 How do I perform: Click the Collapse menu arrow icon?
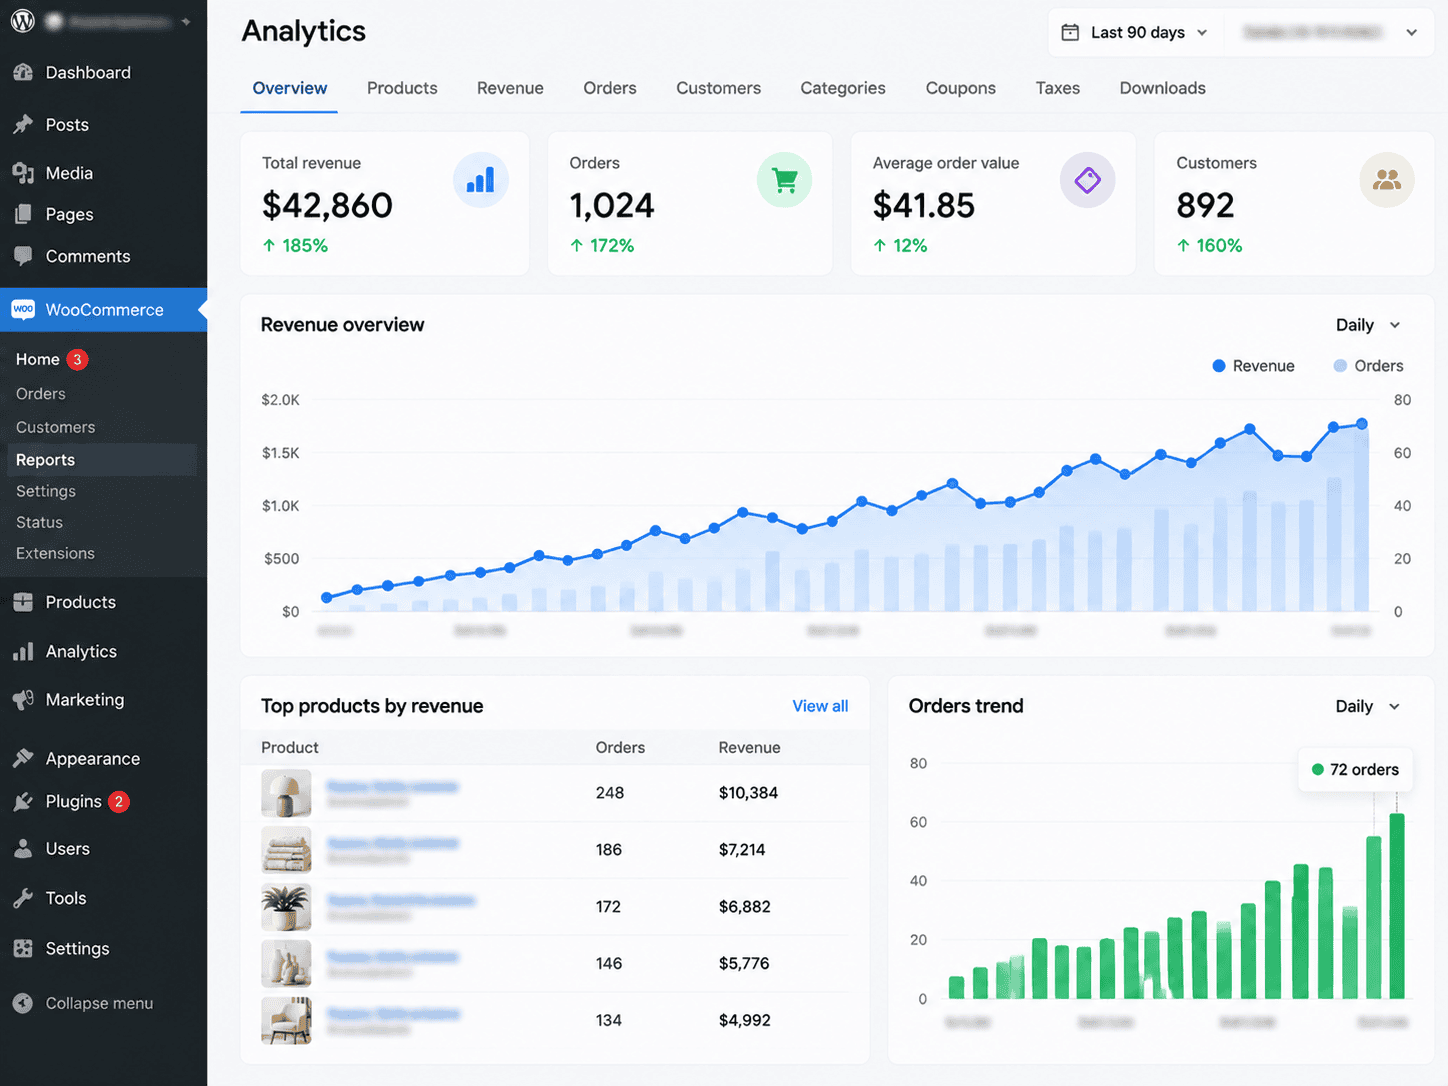point(23,1003)
